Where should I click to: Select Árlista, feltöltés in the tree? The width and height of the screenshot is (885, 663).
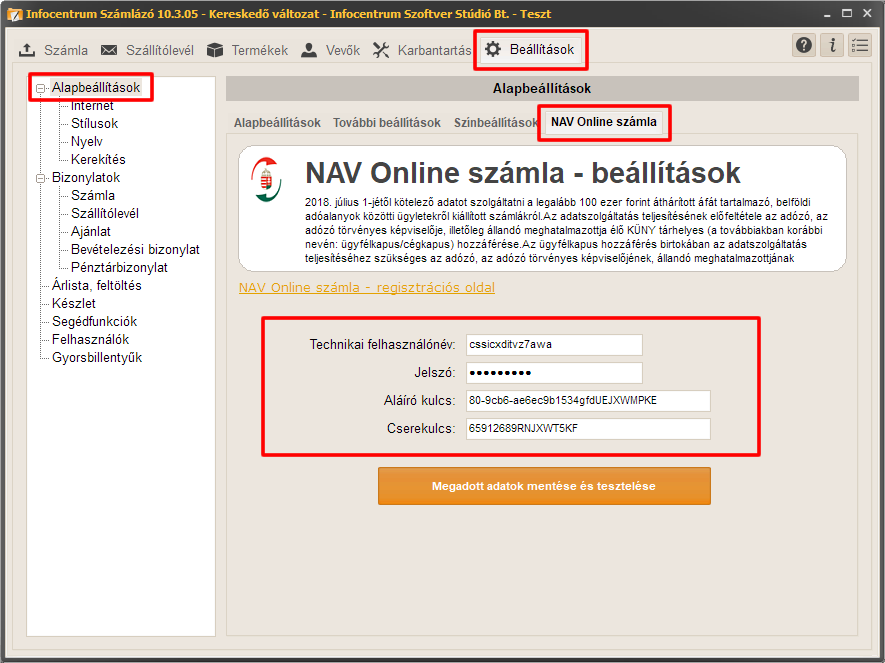click(97, 286)
